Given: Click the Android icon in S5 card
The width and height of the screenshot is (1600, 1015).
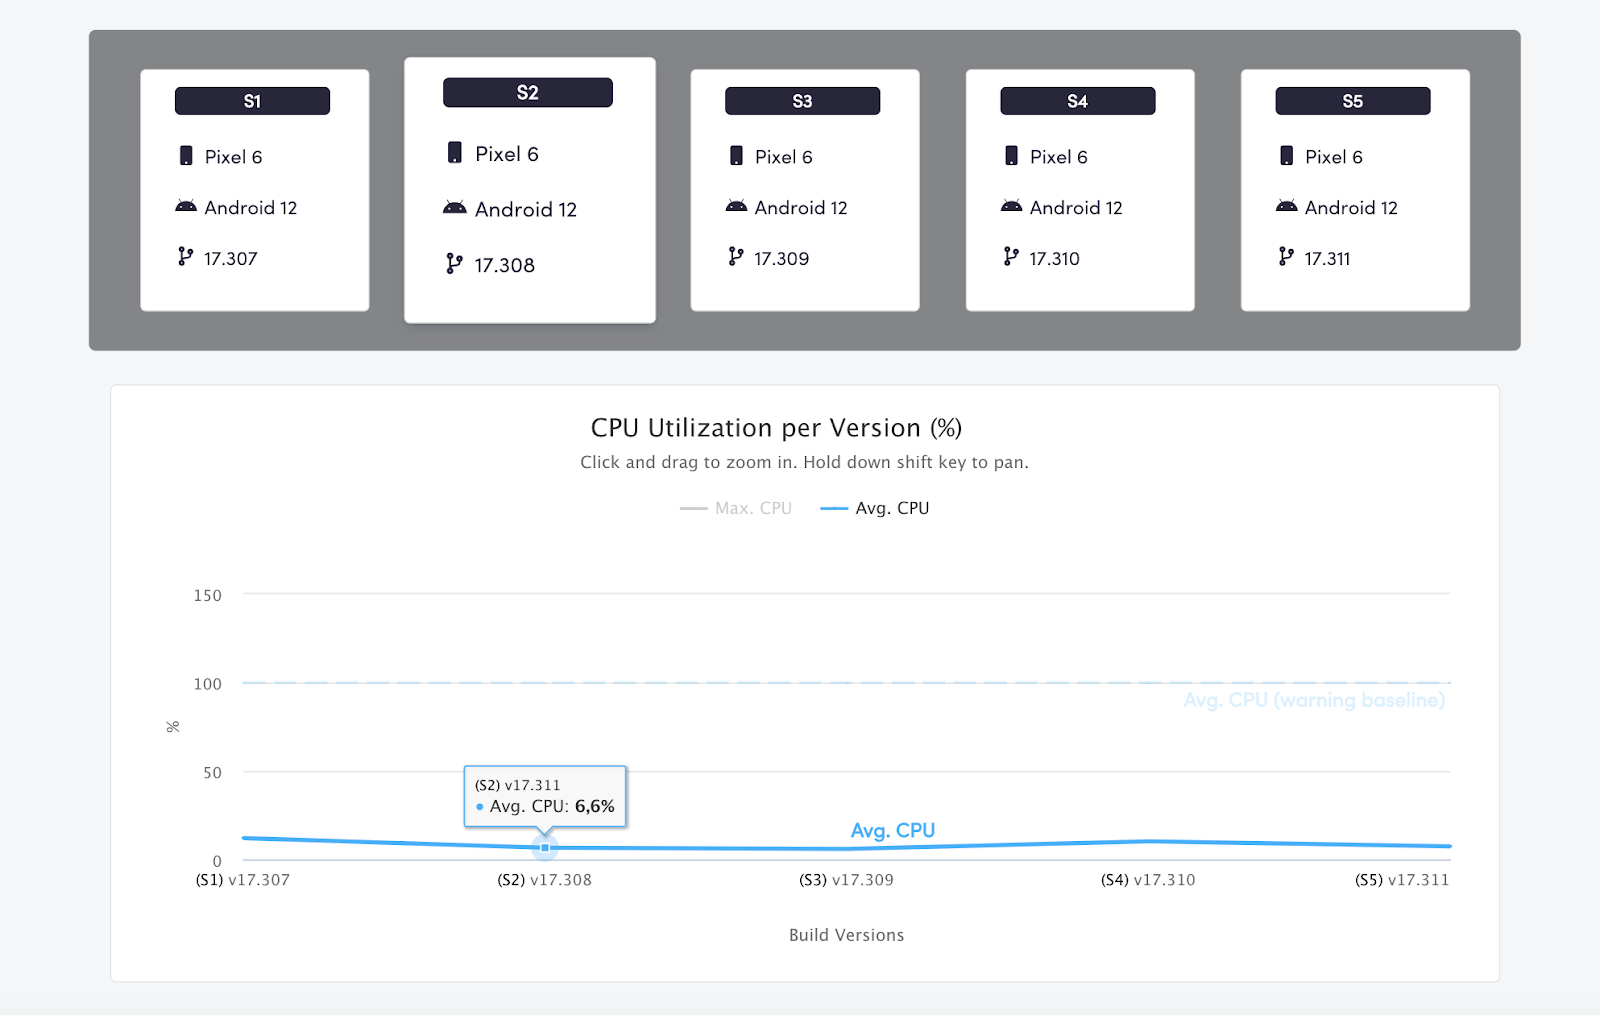Looking at the screenshot, I should point(1287,206).
